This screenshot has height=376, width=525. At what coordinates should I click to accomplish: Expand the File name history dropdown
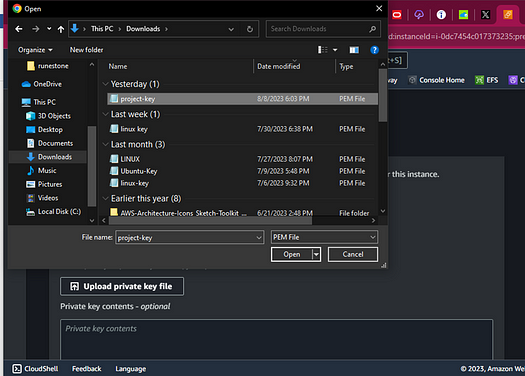259,237
